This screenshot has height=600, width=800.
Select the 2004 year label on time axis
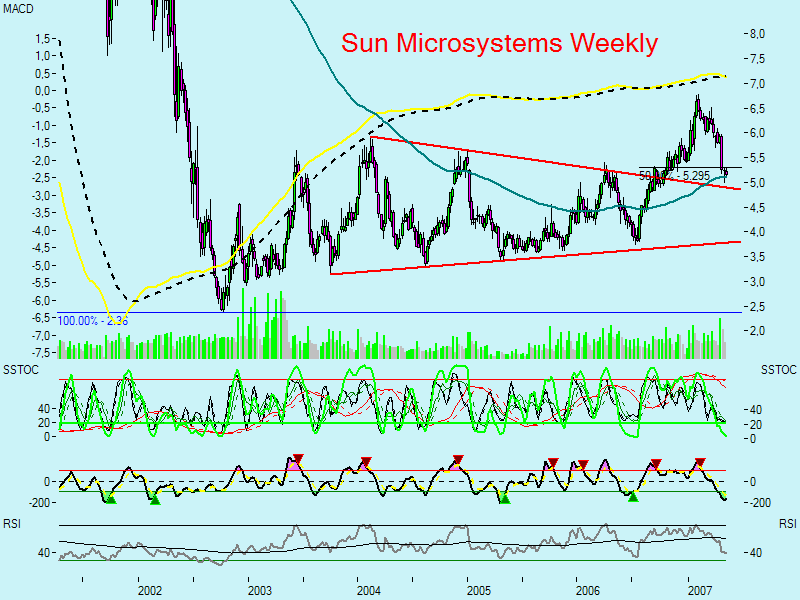(369, 591)
